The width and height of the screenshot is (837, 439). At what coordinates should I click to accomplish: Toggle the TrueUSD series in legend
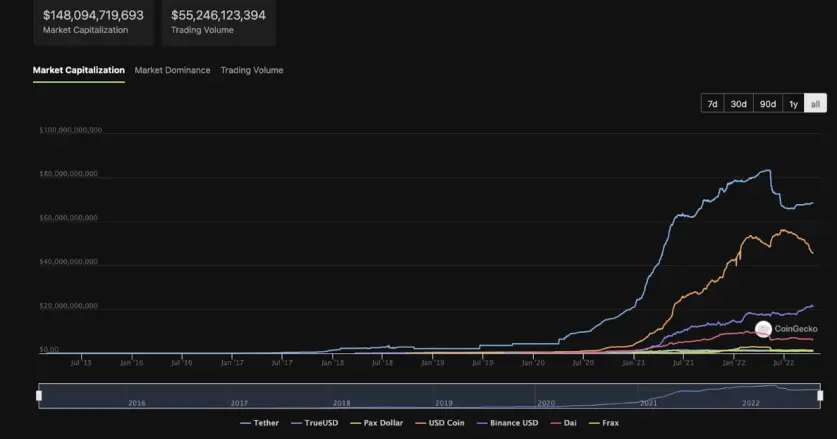tap(314, 422)
